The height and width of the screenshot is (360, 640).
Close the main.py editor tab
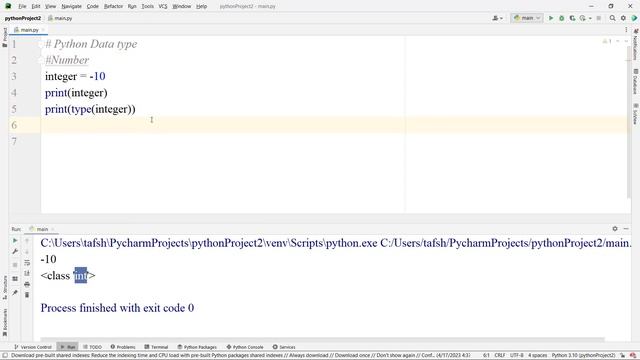tap(43, 30)
